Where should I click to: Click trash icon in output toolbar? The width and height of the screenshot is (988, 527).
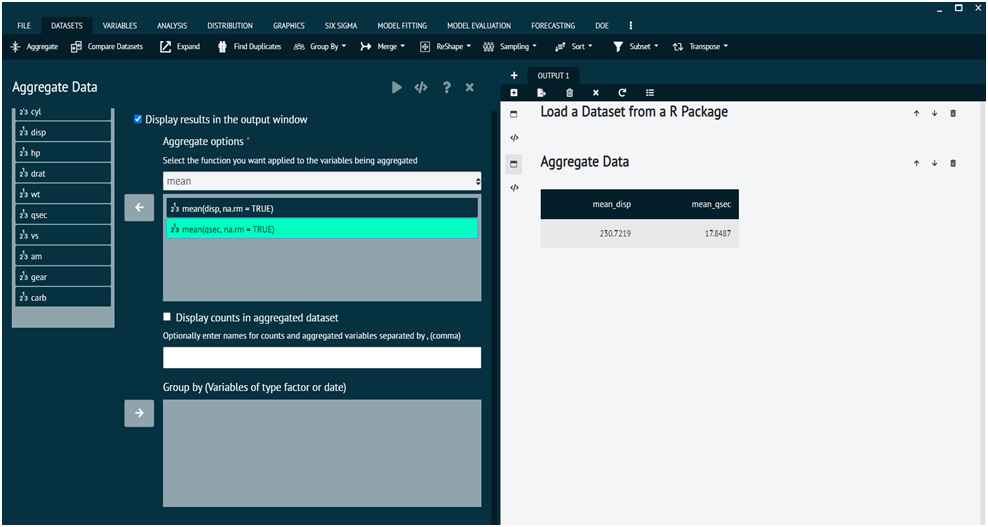[569, 93]
